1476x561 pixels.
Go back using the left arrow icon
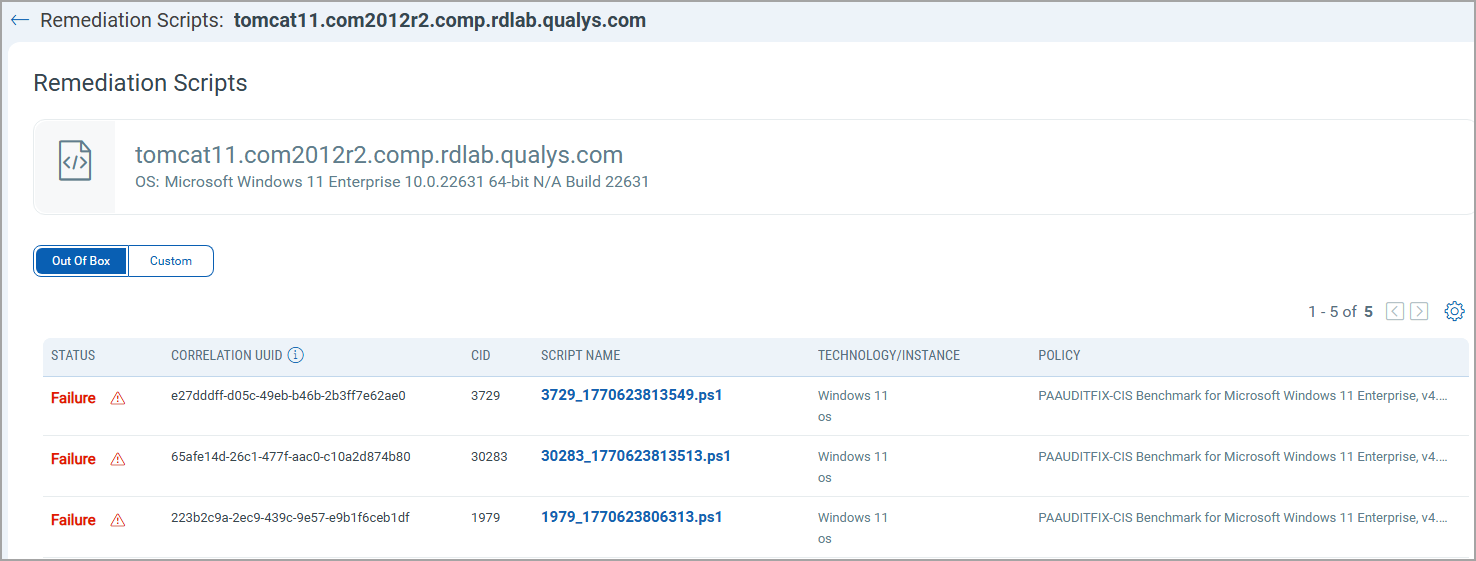pyautogui.click(x=19, y=20)
